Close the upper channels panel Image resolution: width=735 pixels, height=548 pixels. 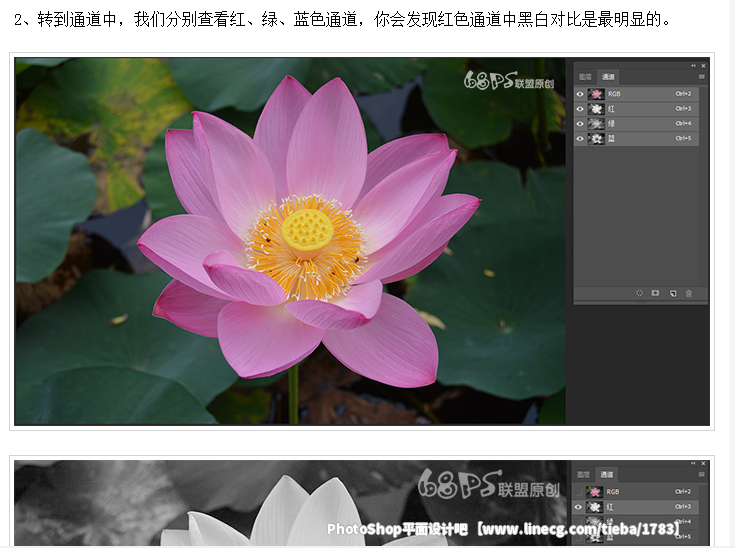click(703, 66)
